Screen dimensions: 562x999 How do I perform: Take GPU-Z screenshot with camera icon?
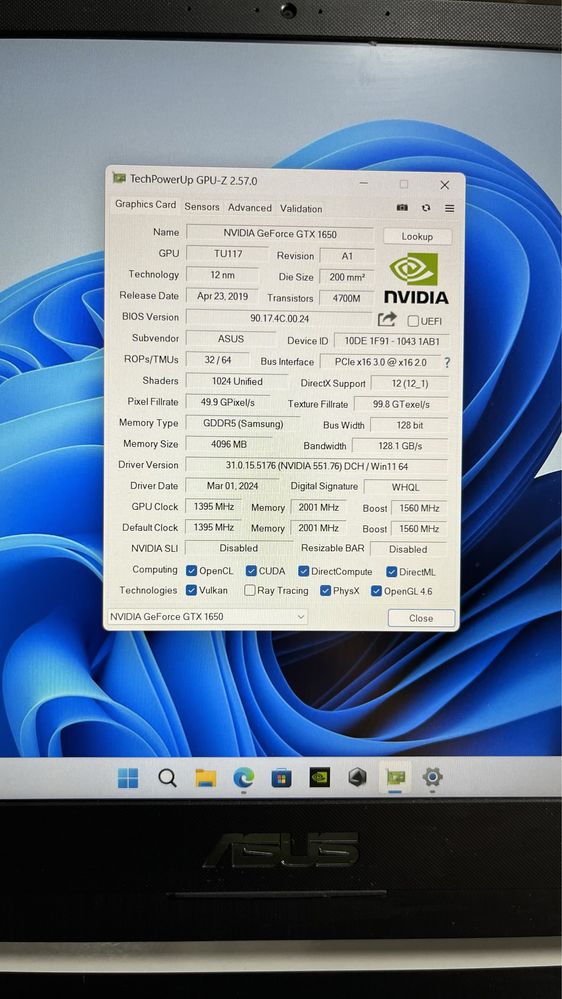click(402, 208)
